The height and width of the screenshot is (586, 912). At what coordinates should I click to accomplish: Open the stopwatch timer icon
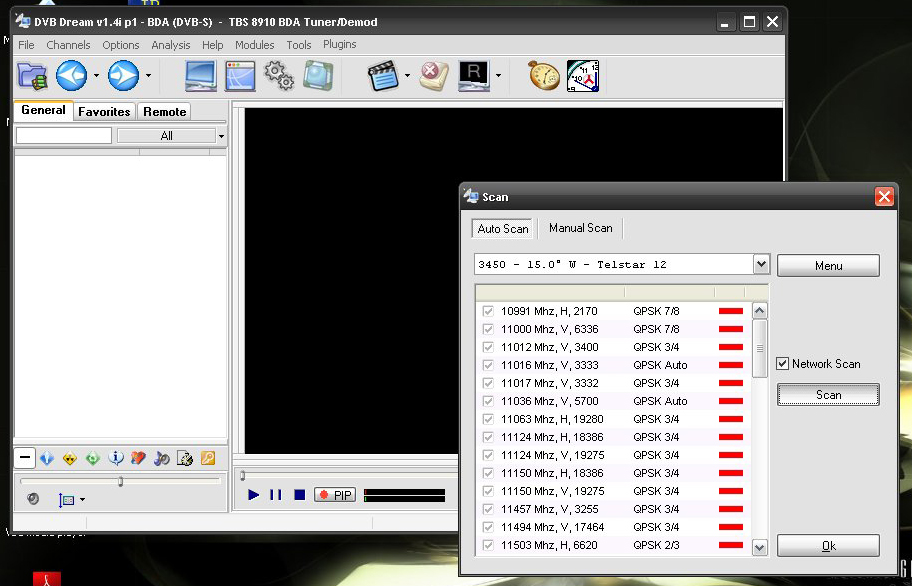click(x=544, y=76)
